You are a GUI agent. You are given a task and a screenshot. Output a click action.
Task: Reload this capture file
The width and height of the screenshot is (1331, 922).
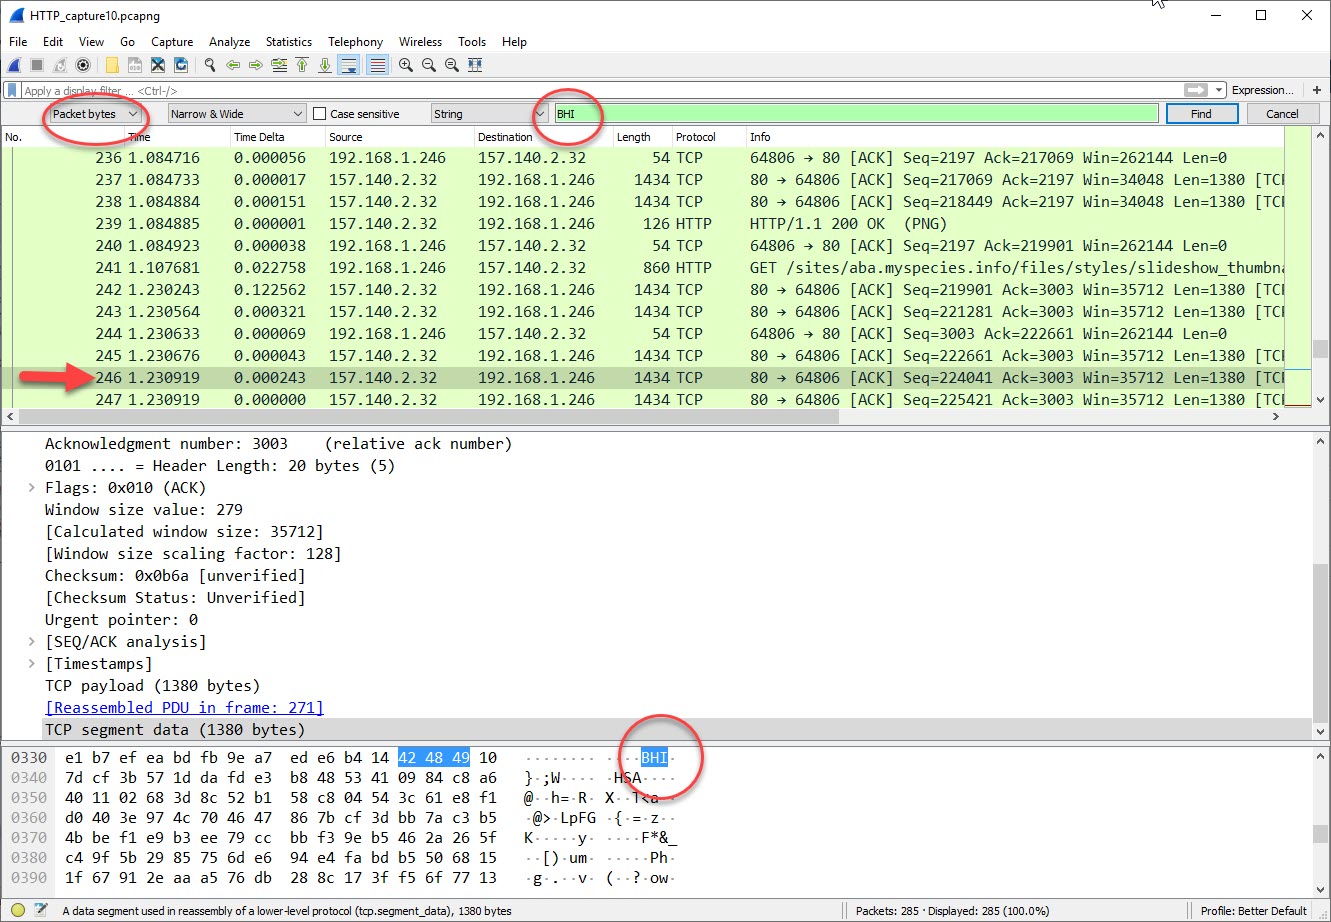pos(181,65)
